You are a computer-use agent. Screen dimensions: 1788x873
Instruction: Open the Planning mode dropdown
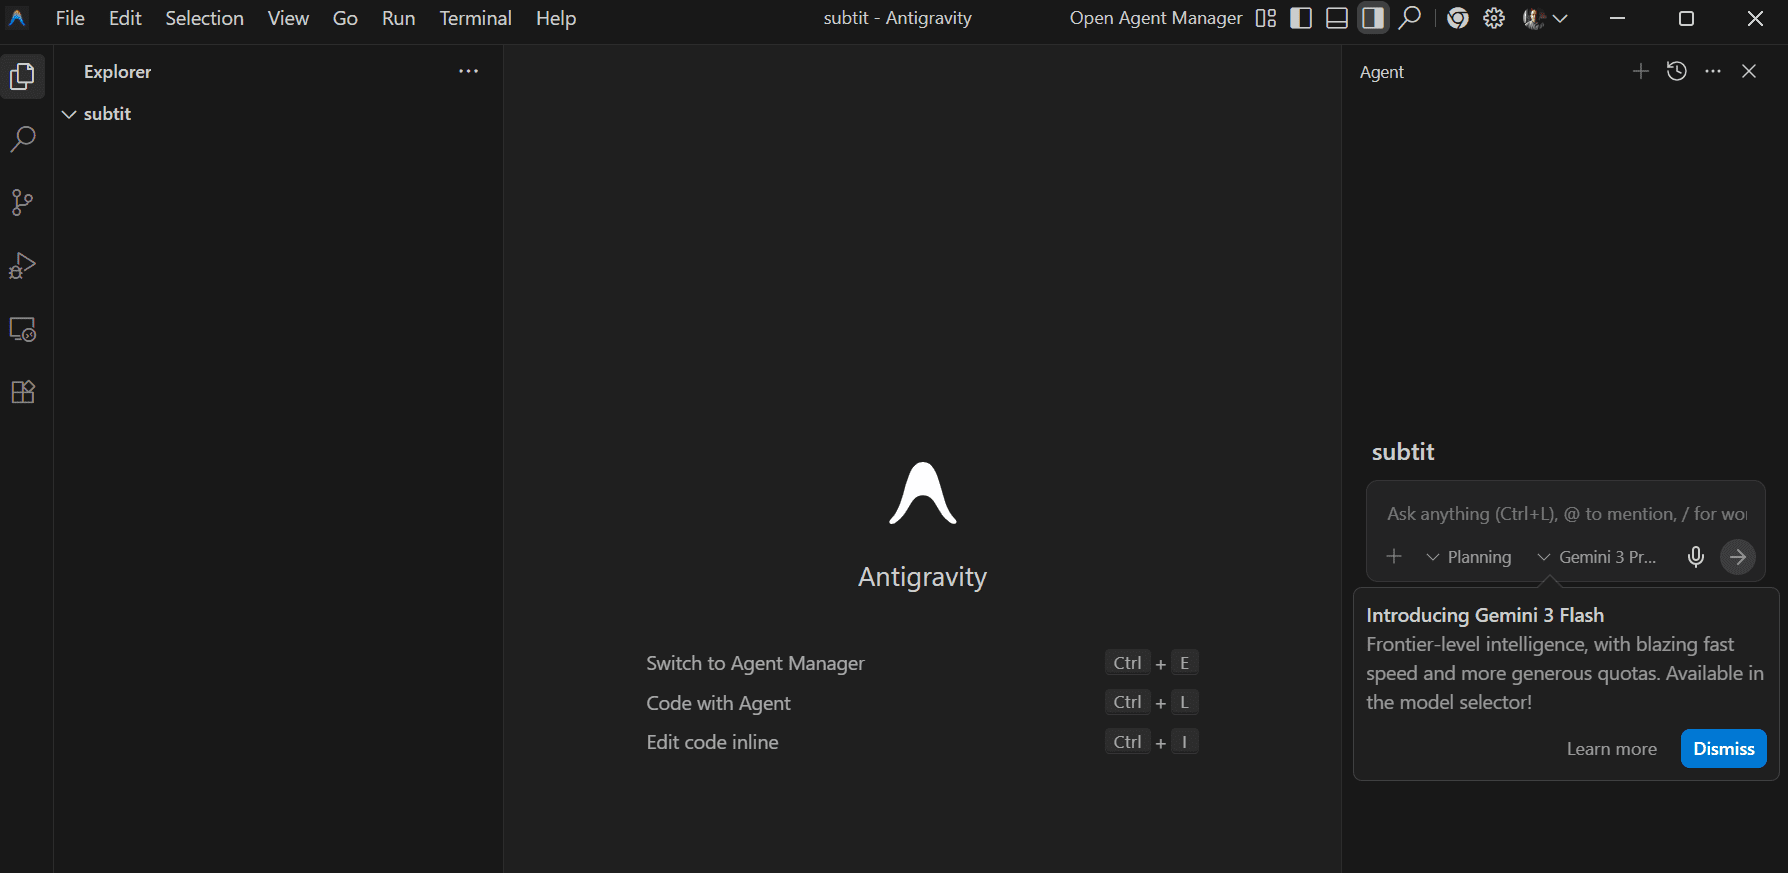point(1469,557)
